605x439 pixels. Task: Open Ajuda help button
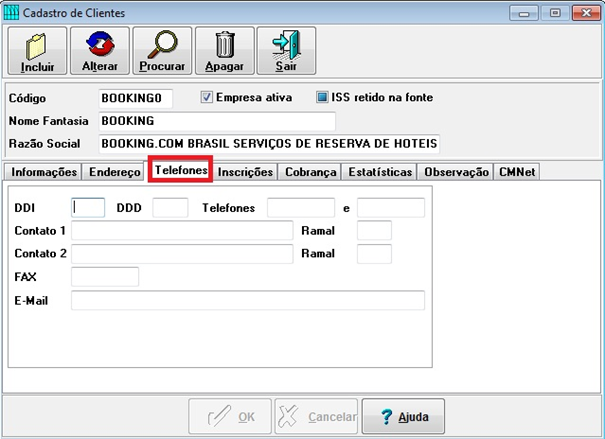pyautogui.click(x=403, y=417)
